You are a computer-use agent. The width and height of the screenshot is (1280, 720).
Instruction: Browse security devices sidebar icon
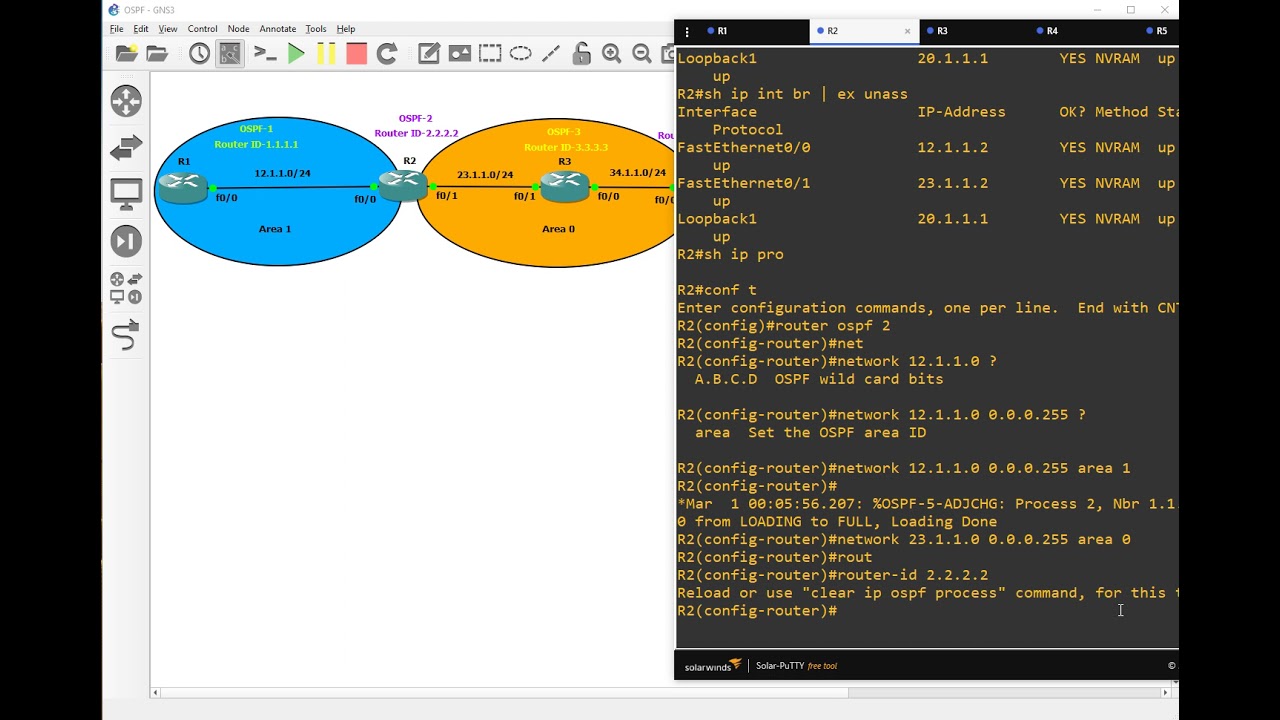(x=126, y=241)
